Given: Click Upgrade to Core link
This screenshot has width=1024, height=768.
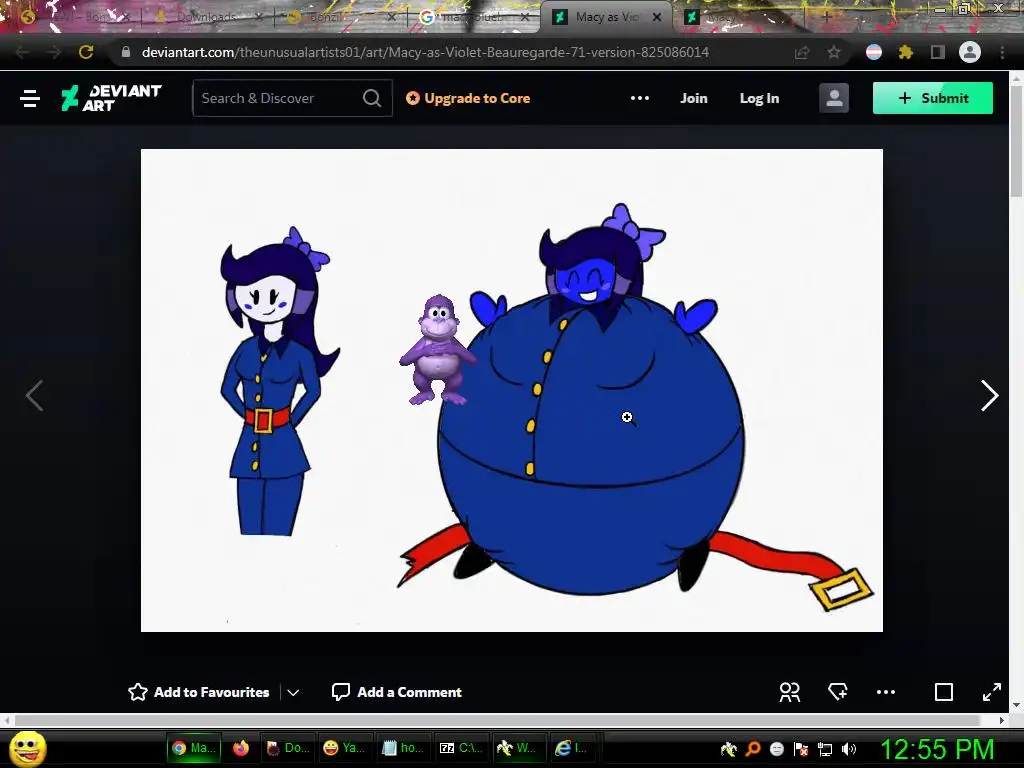Looking at the screenshot, I should 468,98.
